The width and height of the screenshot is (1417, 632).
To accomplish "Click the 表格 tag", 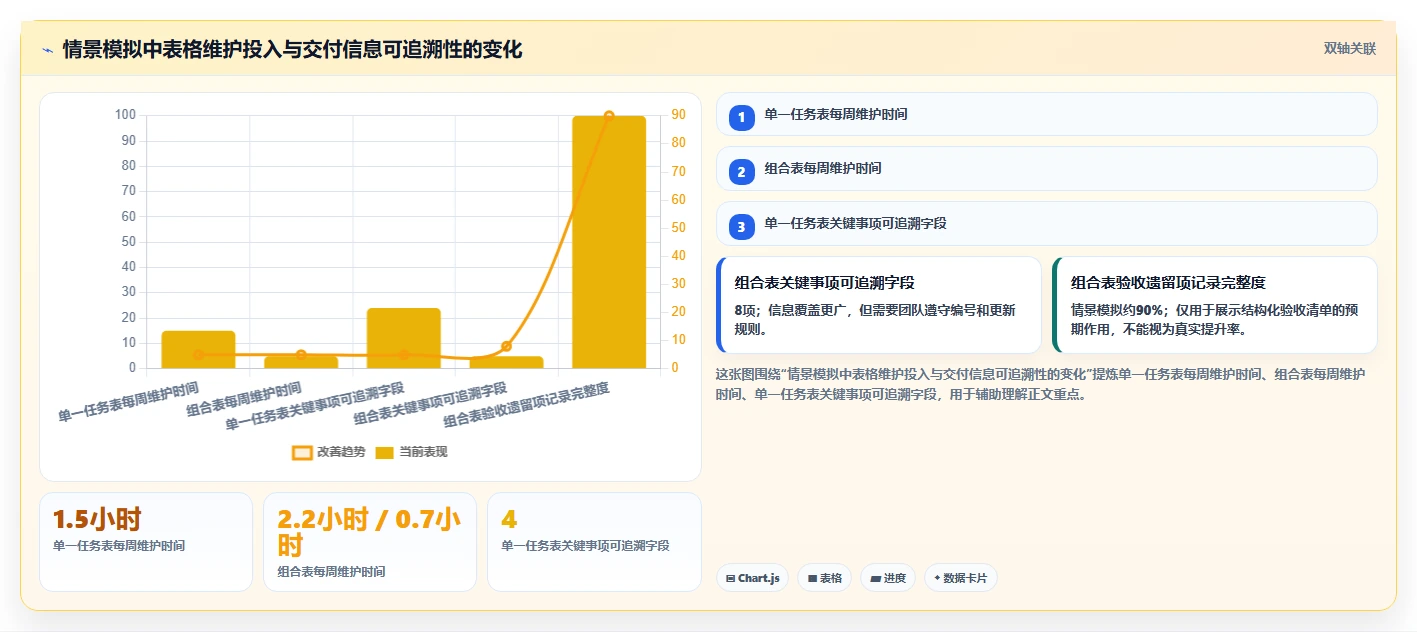I will [824, 578].
